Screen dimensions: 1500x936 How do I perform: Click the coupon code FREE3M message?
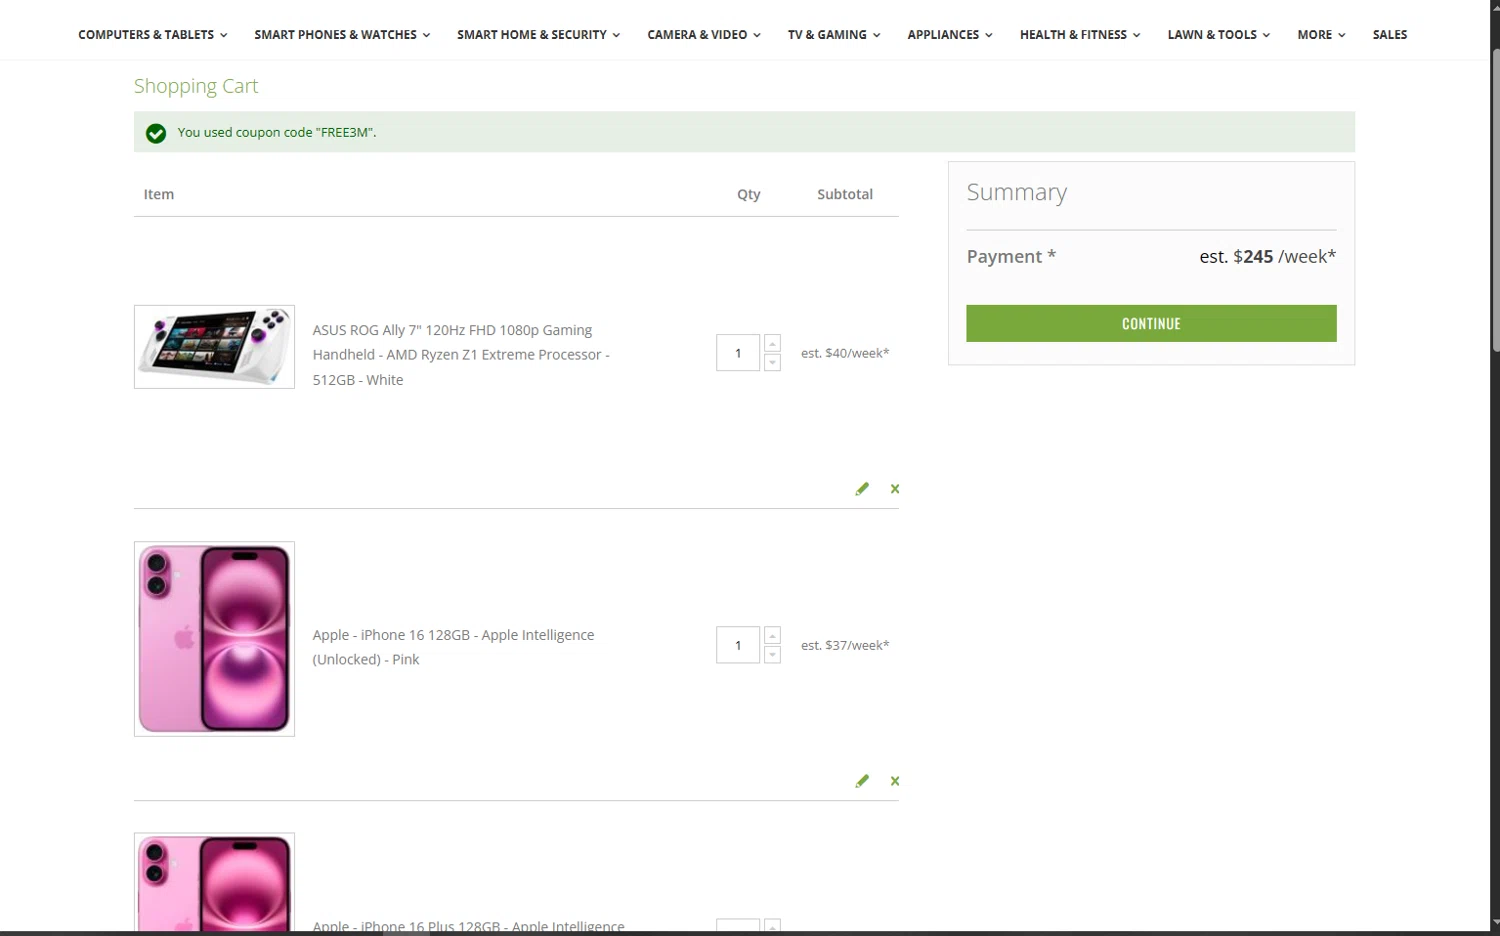pos(277,132)
